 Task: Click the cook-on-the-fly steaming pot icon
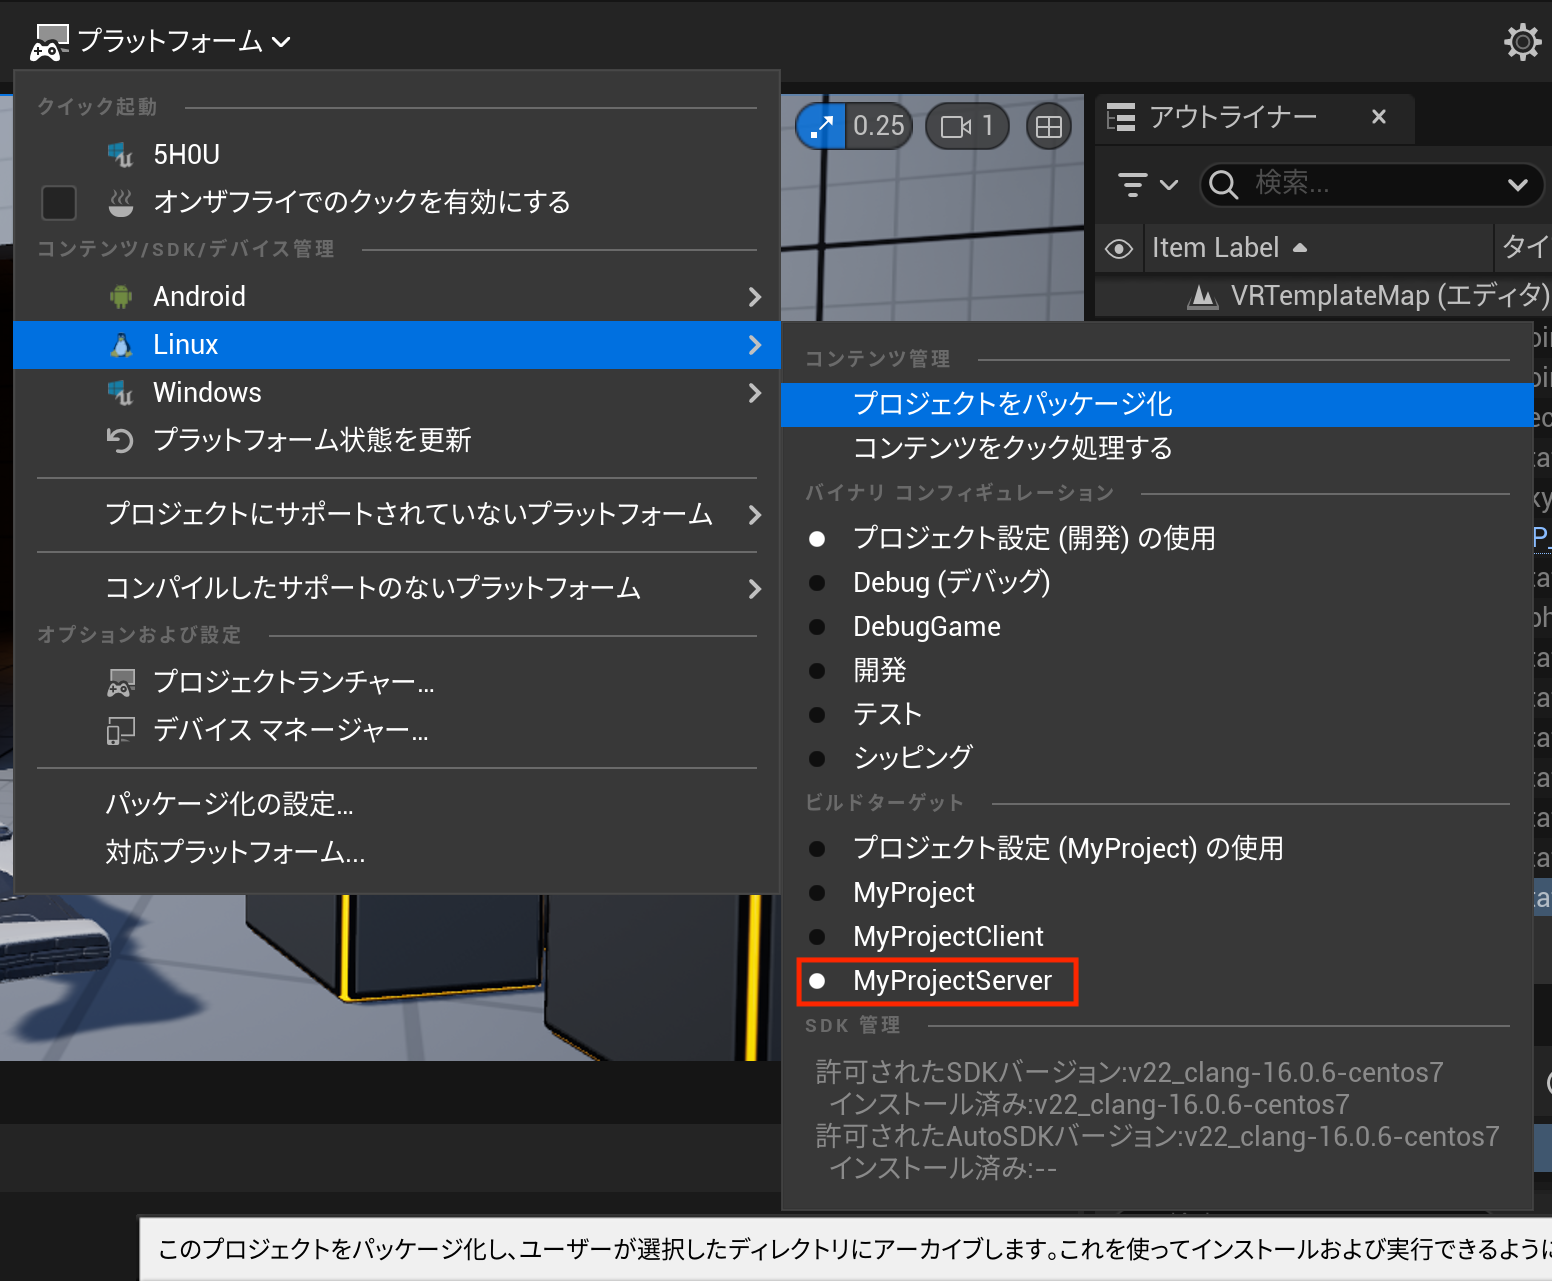(x=121, y=202)
